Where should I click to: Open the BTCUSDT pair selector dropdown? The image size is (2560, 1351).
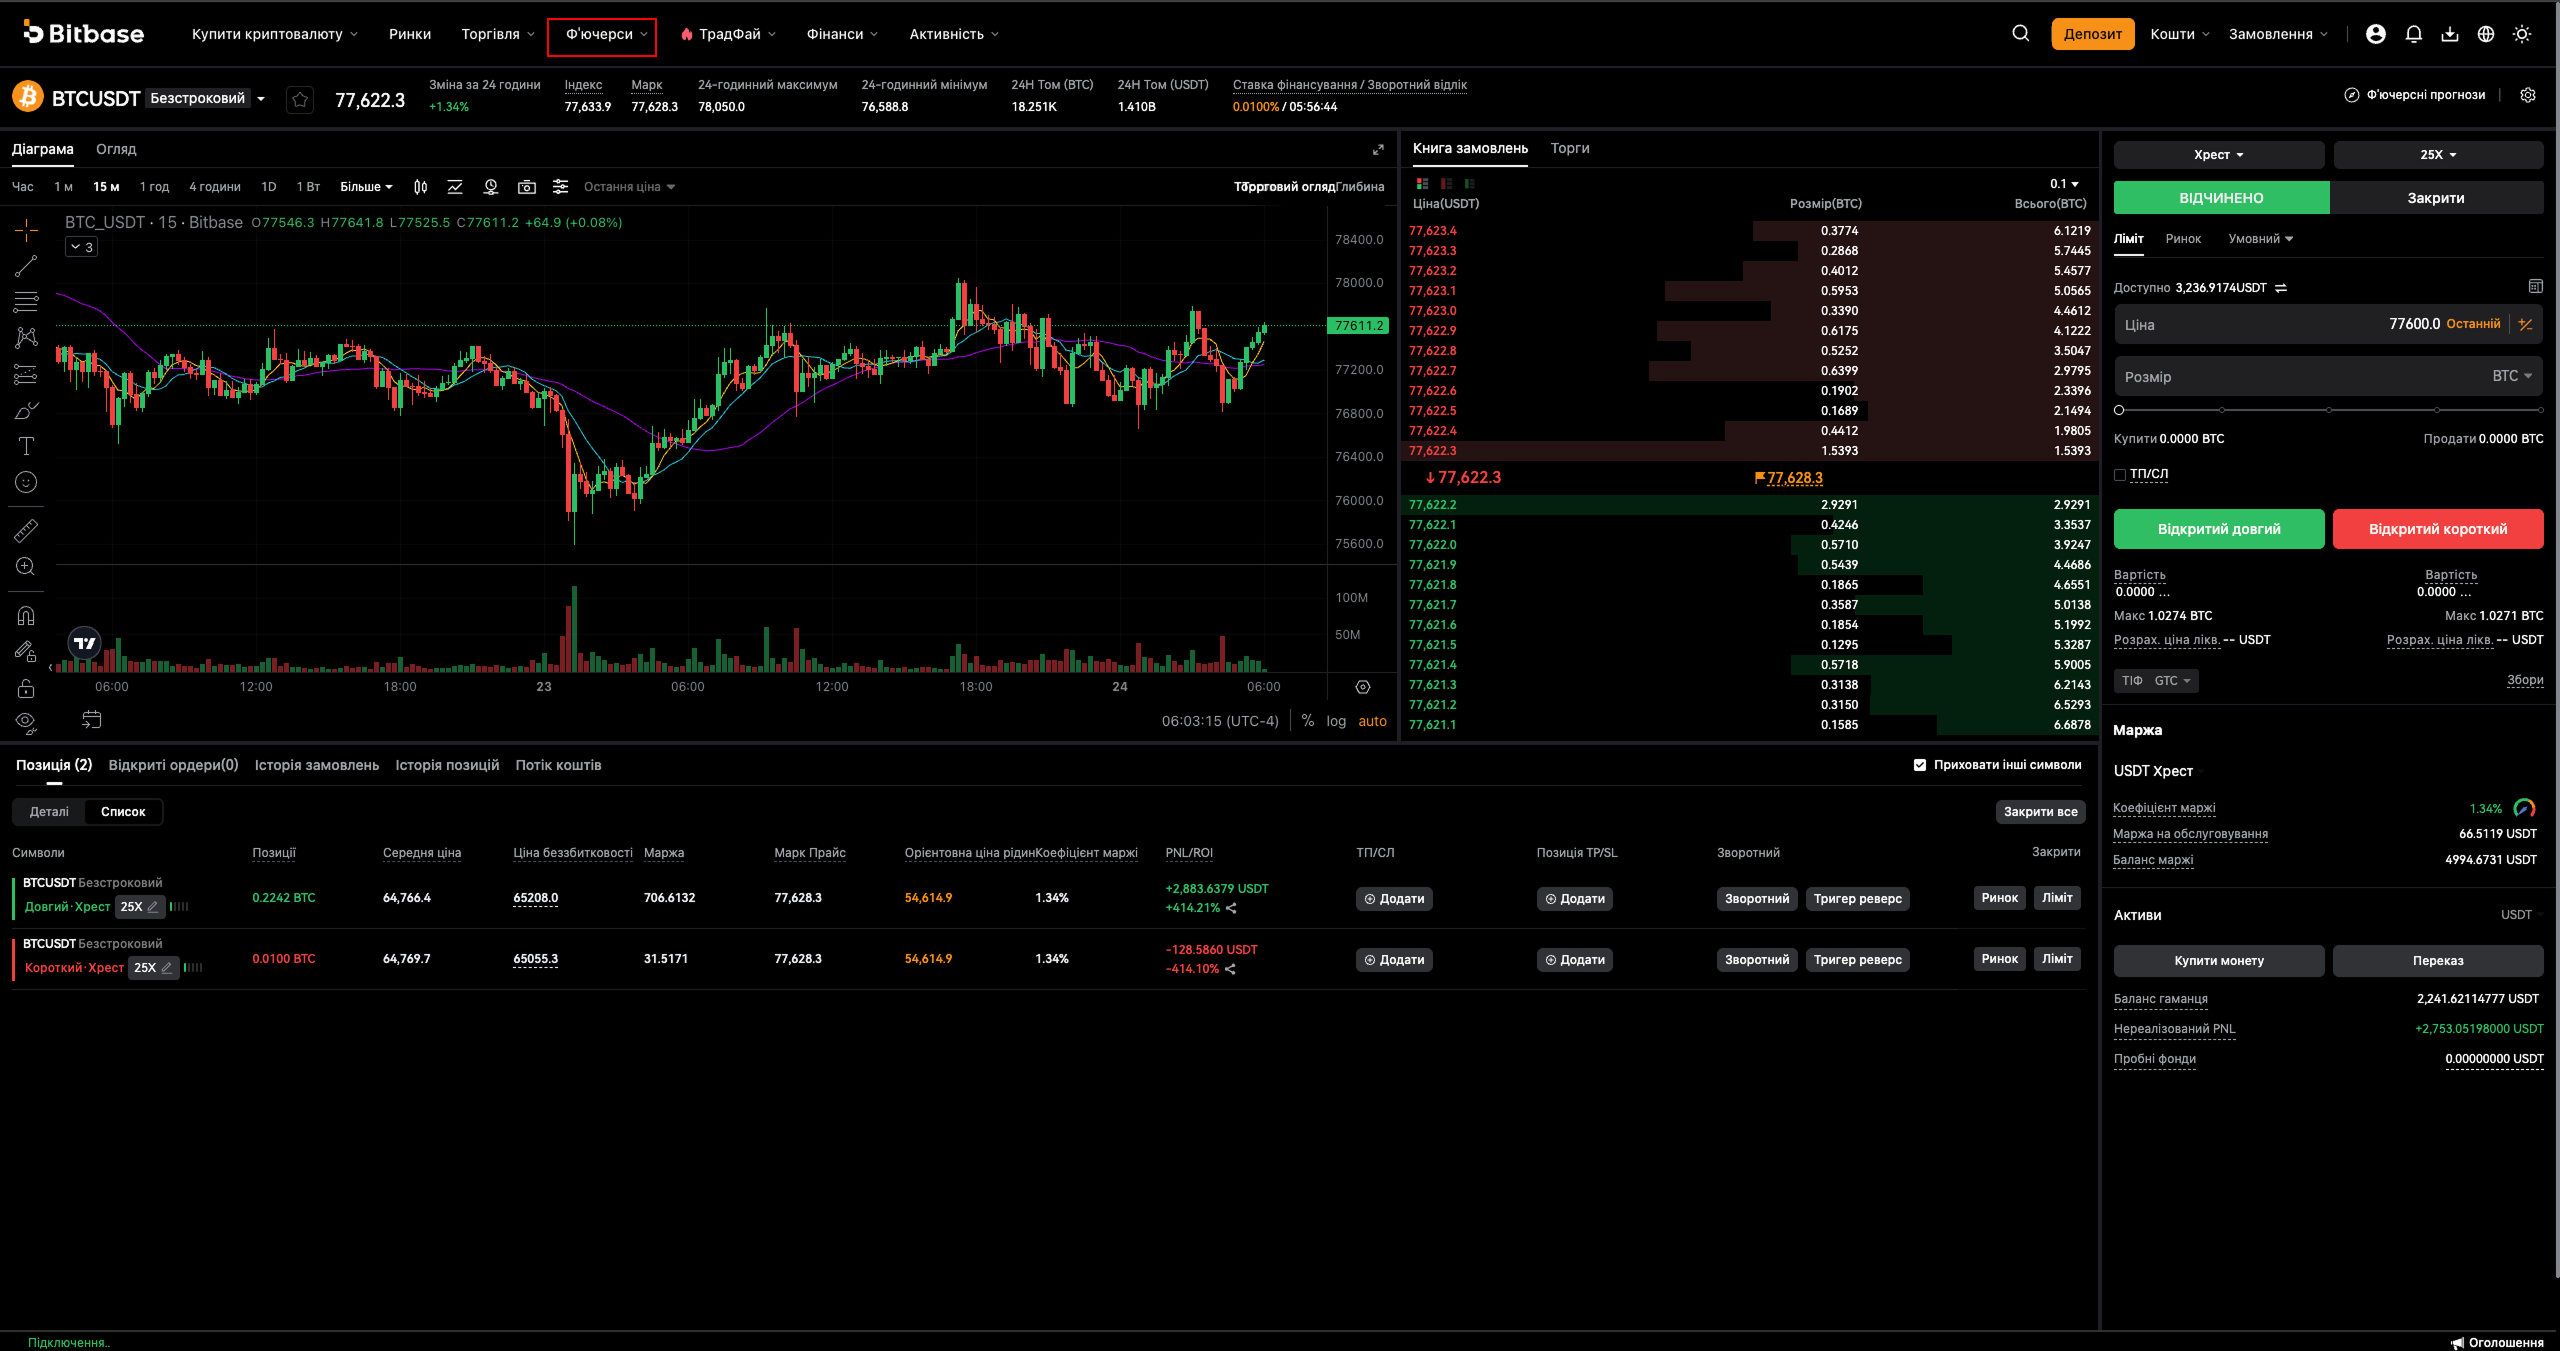[x=261, y=99]
